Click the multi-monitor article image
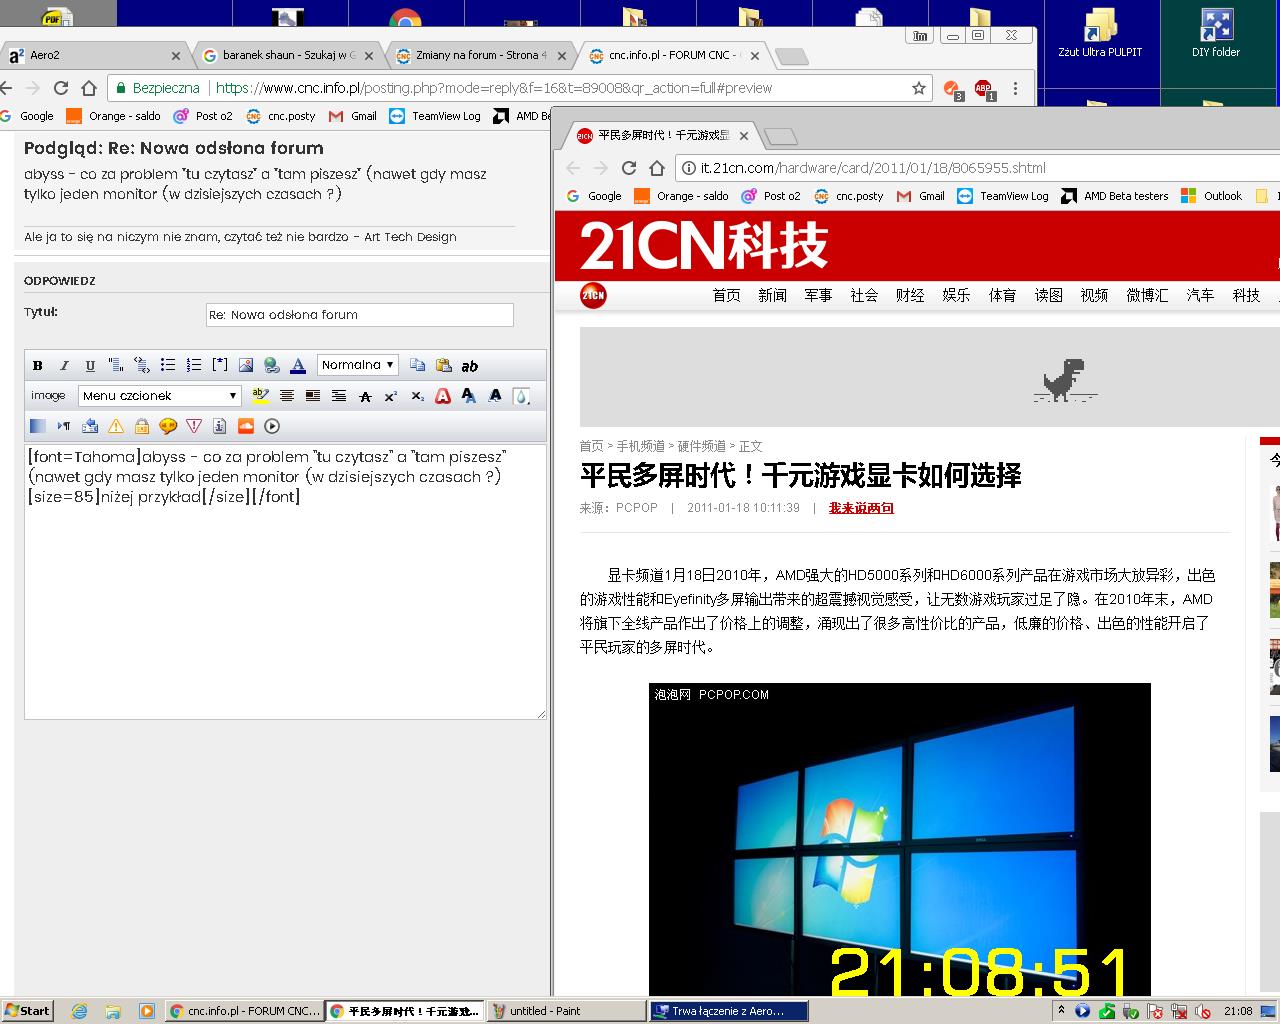Viewport: 1280px width, 1024px height. (900, 839)
